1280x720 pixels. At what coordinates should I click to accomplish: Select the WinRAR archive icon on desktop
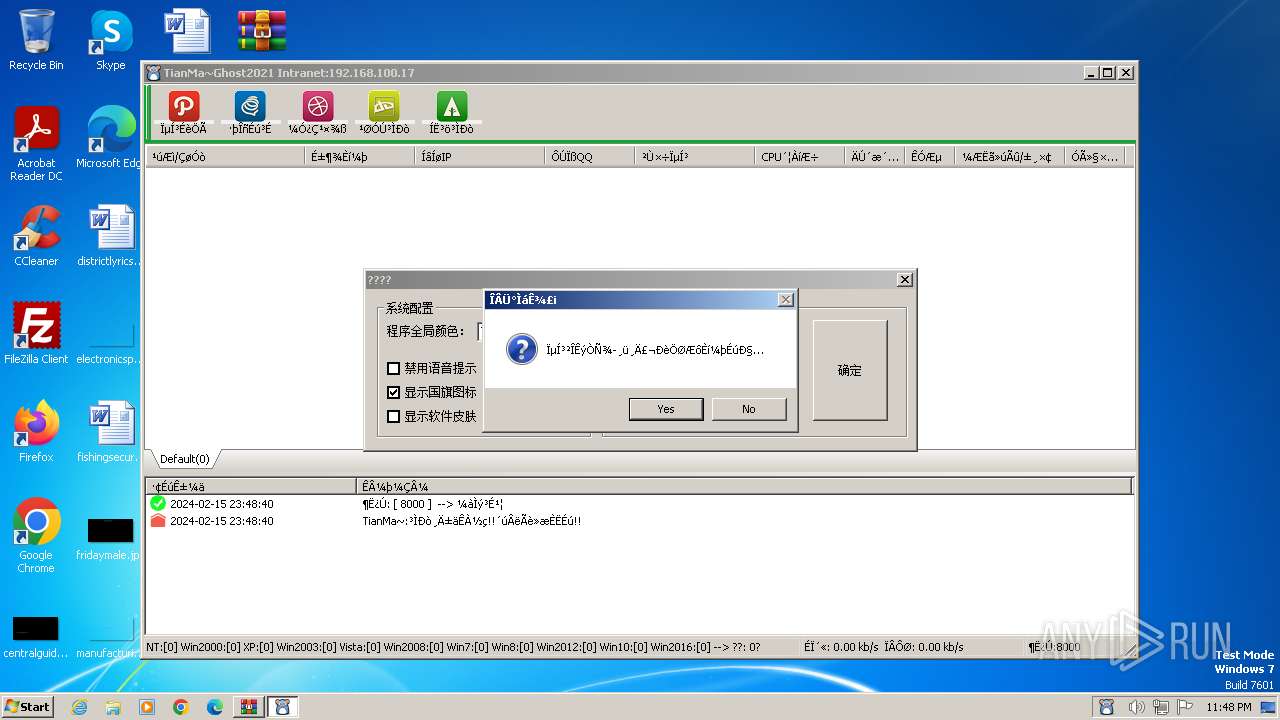(262, 32)
